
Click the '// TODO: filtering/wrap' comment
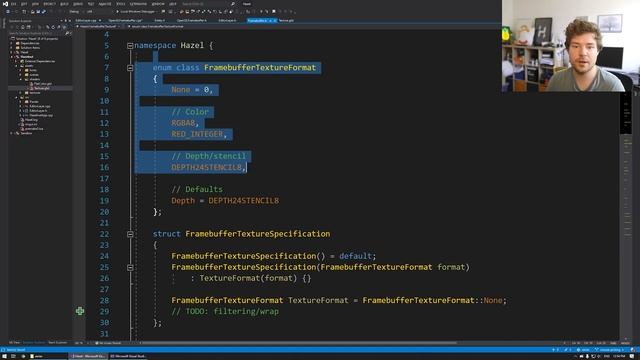225,311
